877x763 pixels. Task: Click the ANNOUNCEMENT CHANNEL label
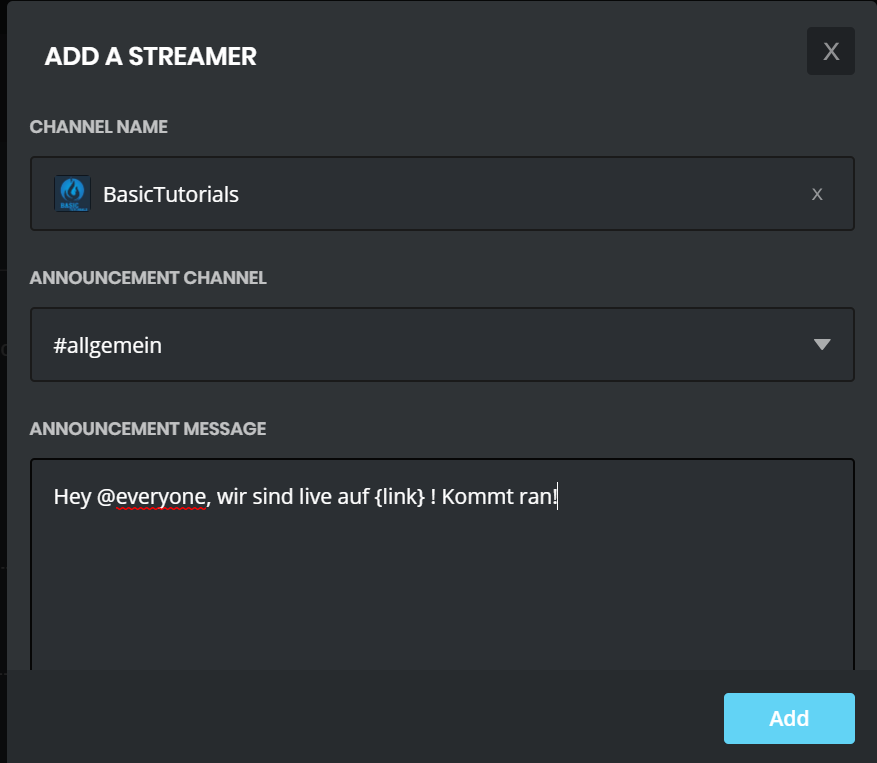click(x=148, y=278)
